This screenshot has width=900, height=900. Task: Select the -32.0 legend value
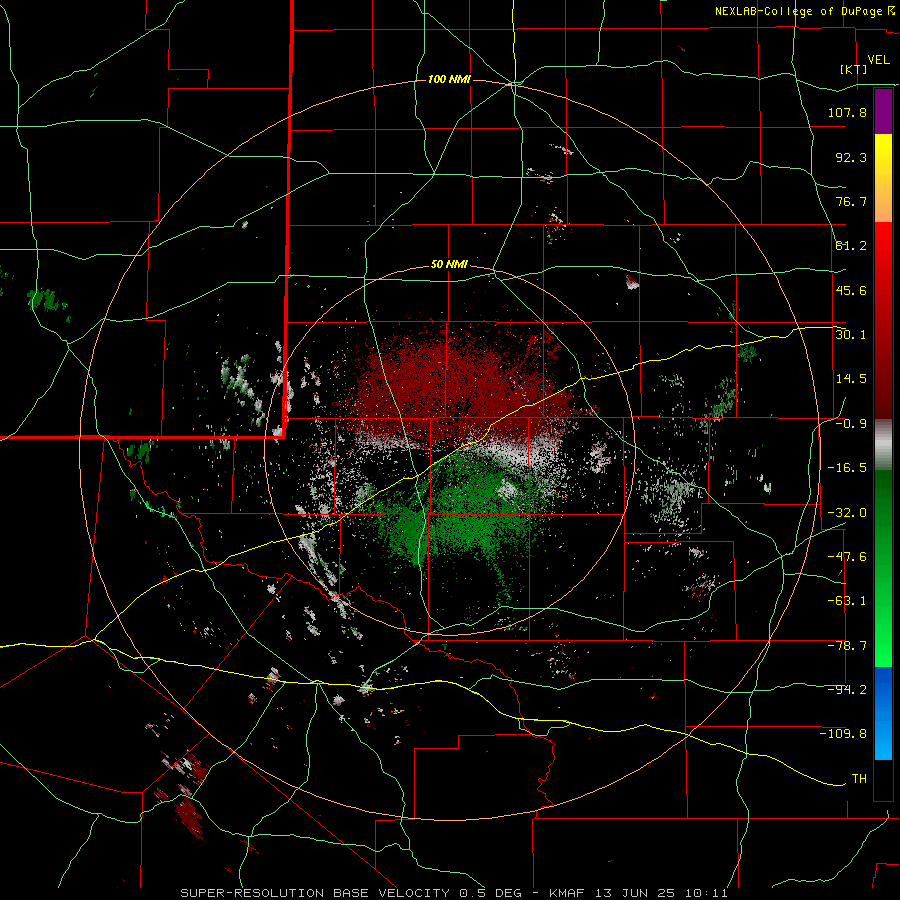(x=847, y=513)
